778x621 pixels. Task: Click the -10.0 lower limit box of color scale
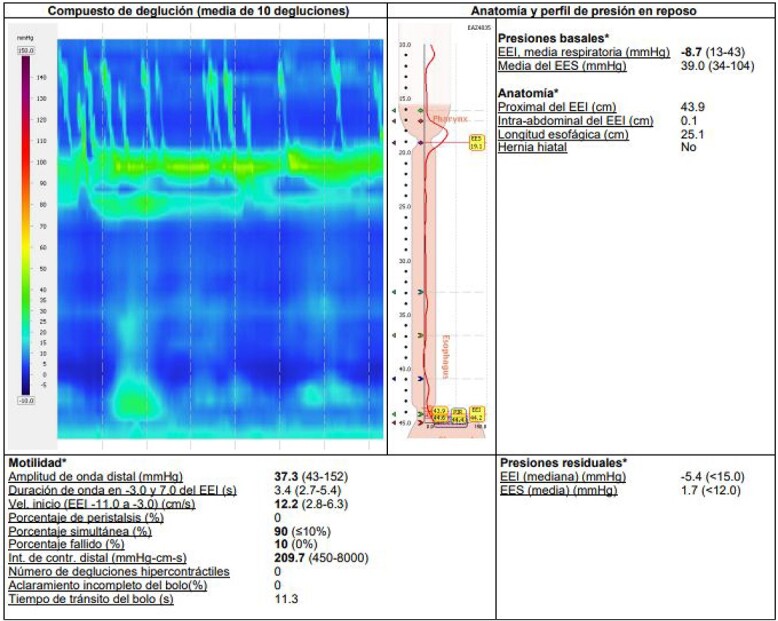click(x=26, y=400)
